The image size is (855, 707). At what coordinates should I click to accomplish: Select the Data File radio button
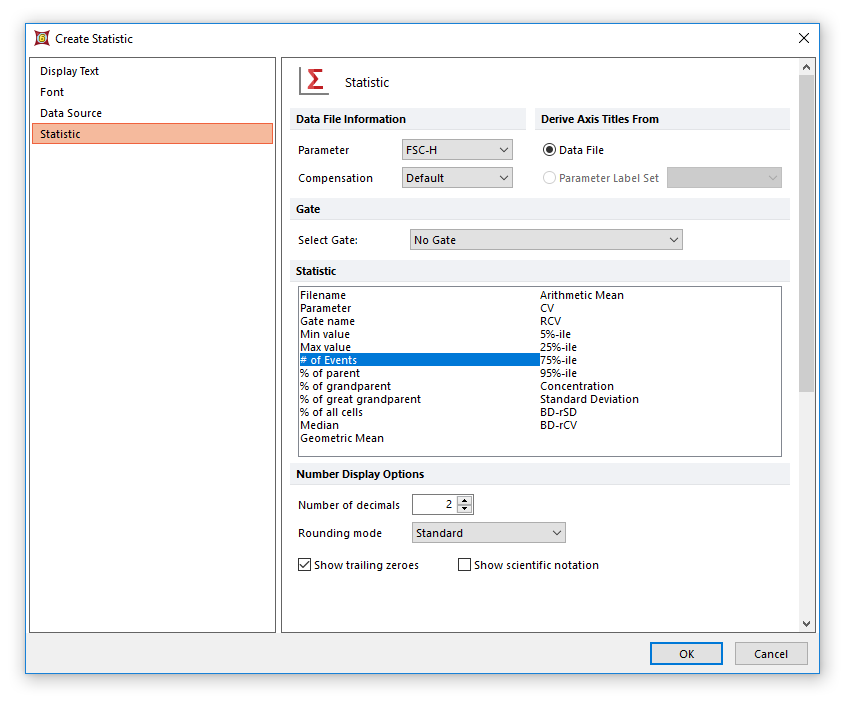click(549, 150)
